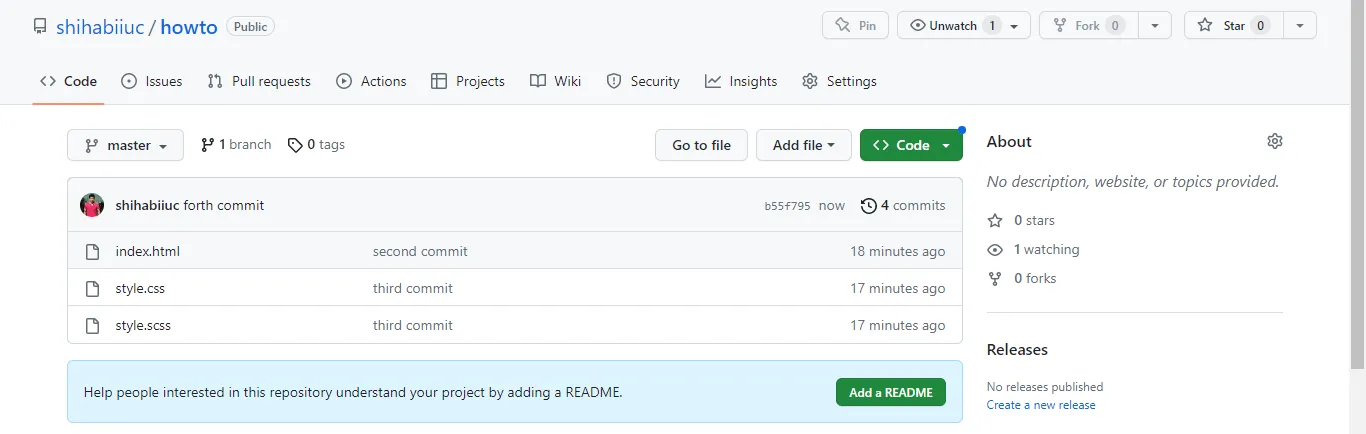The image size is (1366, 434).
Task: Go to the Security tab
Action: point(643,81)
